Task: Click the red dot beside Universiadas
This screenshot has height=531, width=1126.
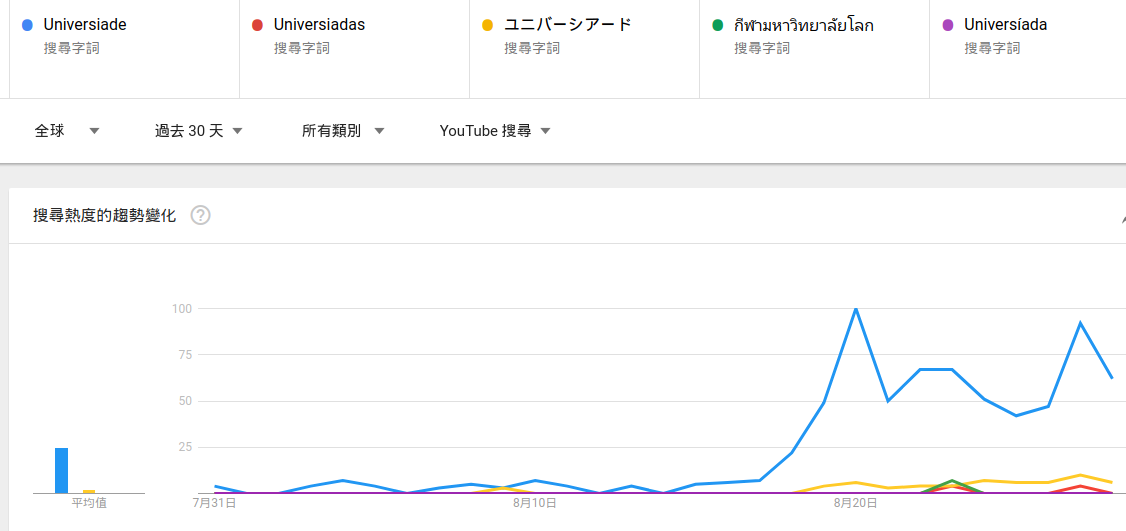Action: [x=257, y=25]
